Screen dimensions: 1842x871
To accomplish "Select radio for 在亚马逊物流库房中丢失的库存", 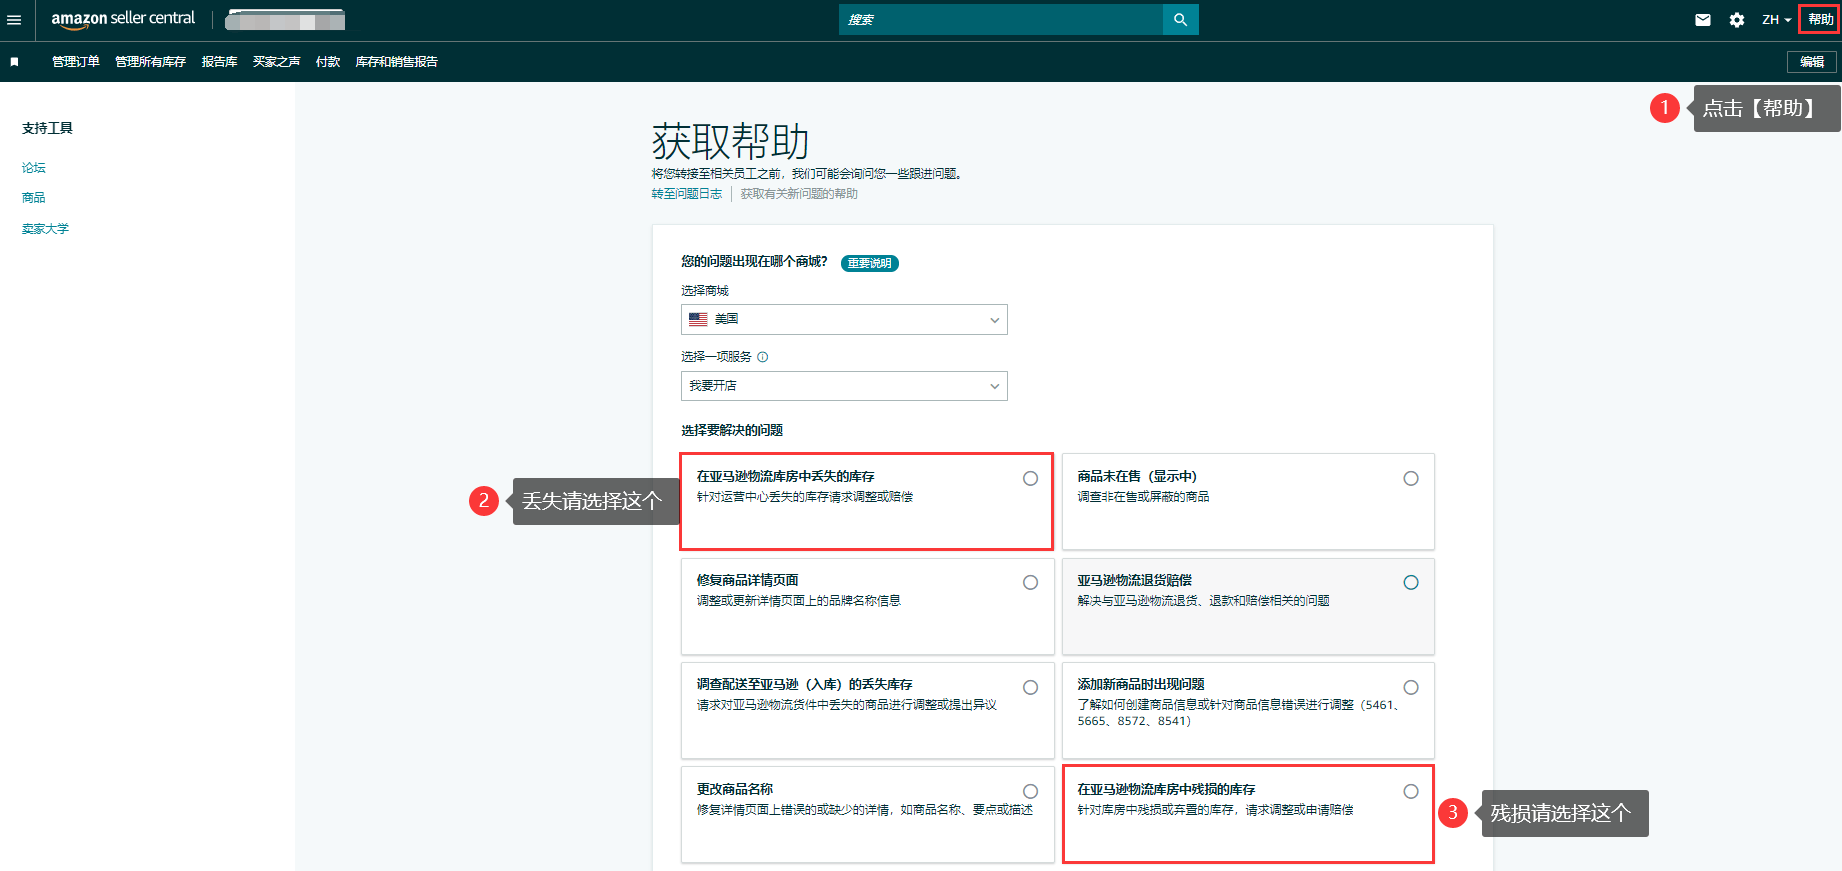I will tap(1030, 479).
